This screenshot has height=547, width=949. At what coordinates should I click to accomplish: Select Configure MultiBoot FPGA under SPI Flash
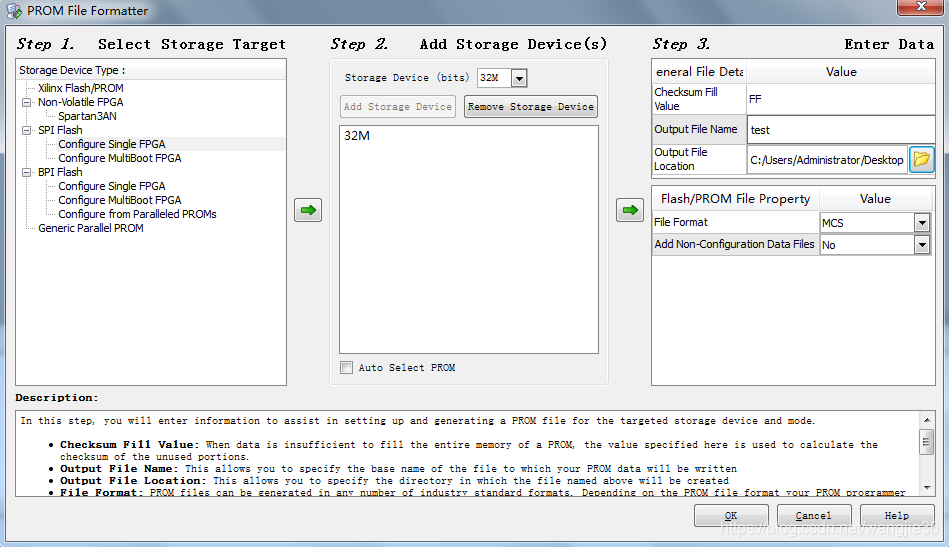point(119,158)
